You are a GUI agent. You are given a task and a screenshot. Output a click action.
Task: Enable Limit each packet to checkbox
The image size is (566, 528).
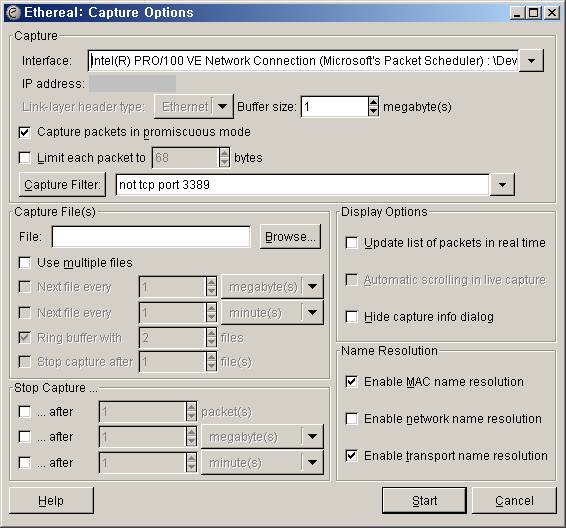point(25,158)
